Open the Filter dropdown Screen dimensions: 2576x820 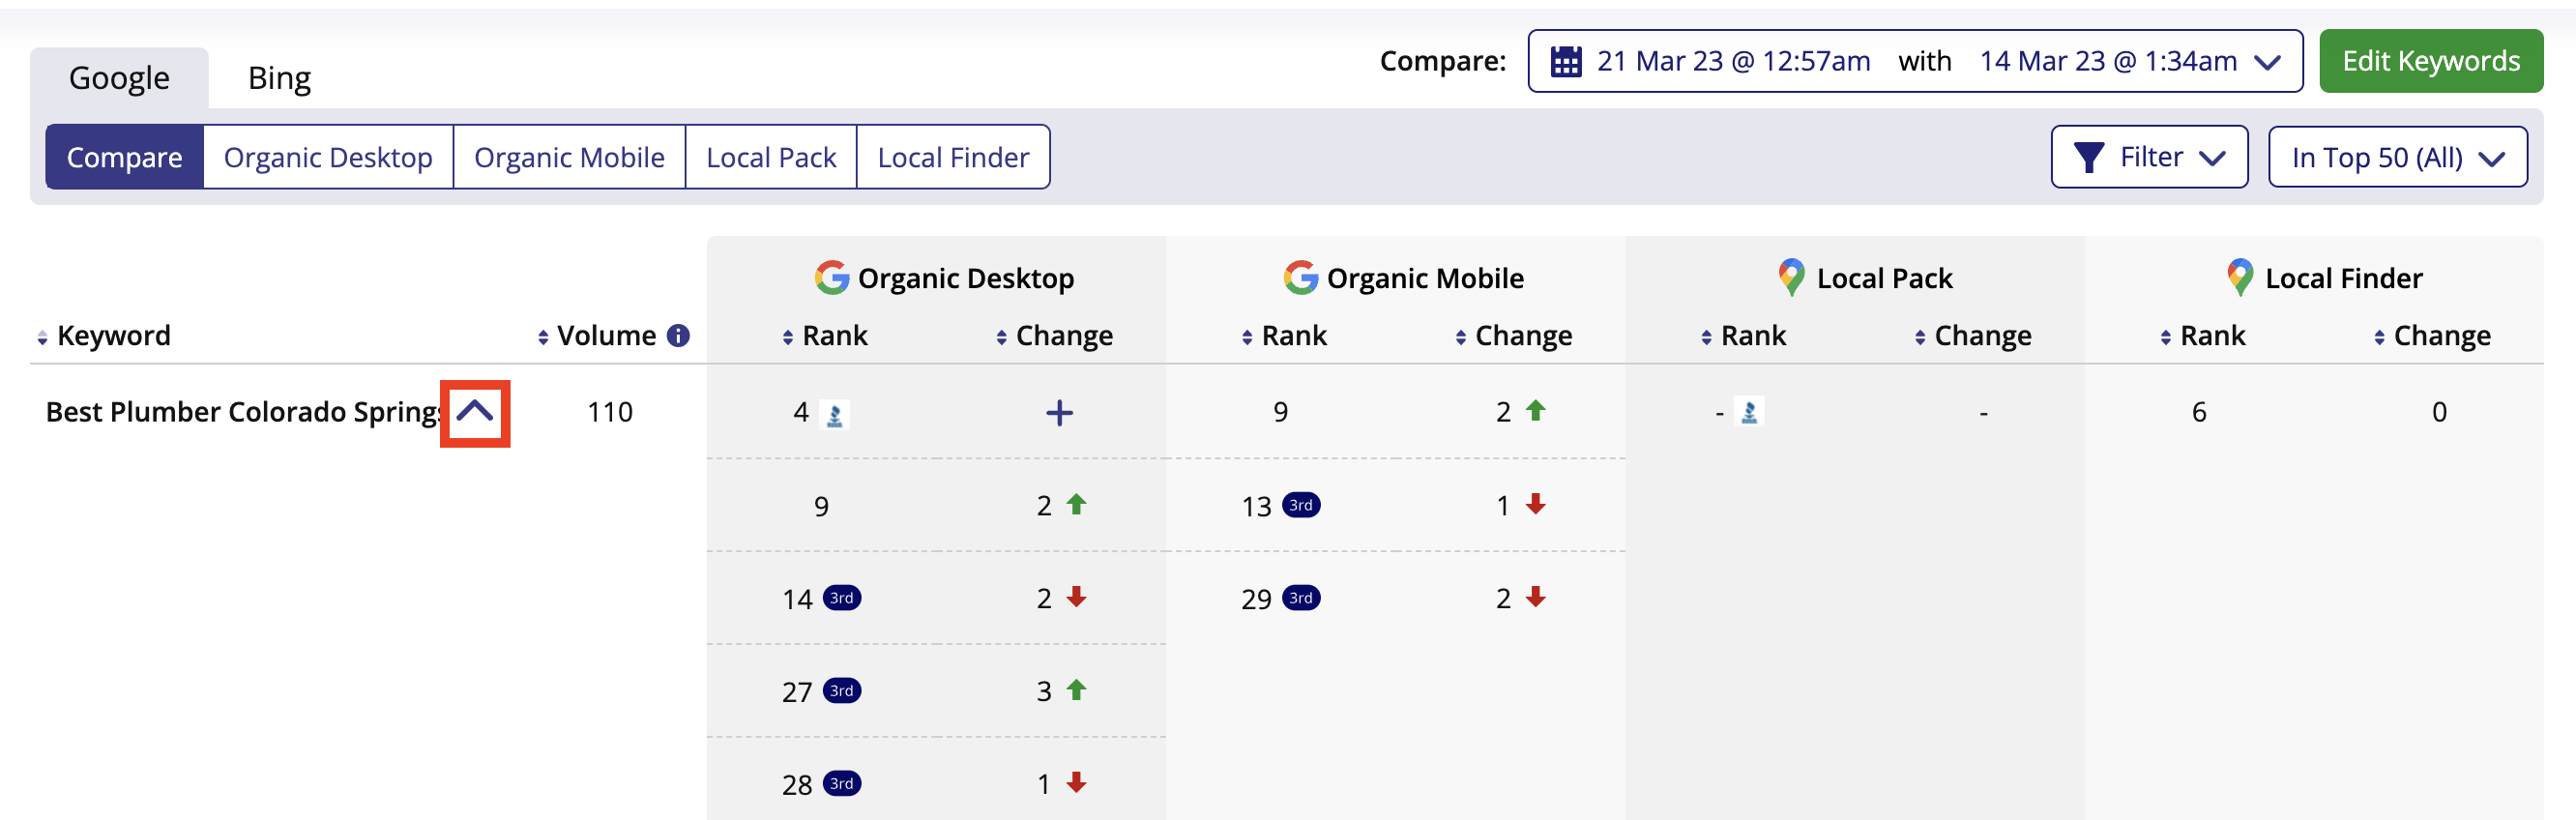tap(2149, 157)
